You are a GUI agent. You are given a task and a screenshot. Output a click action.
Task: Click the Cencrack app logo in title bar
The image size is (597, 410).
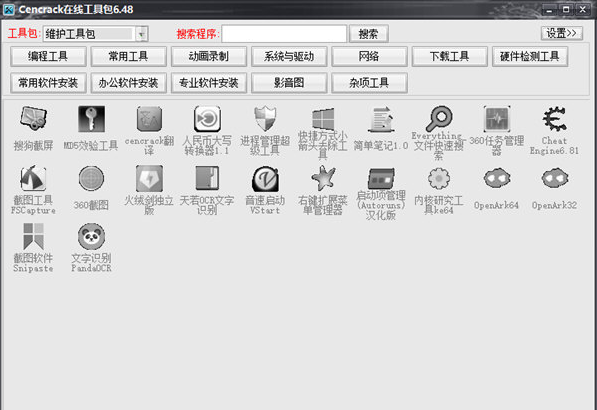click(x=8, y=9)
